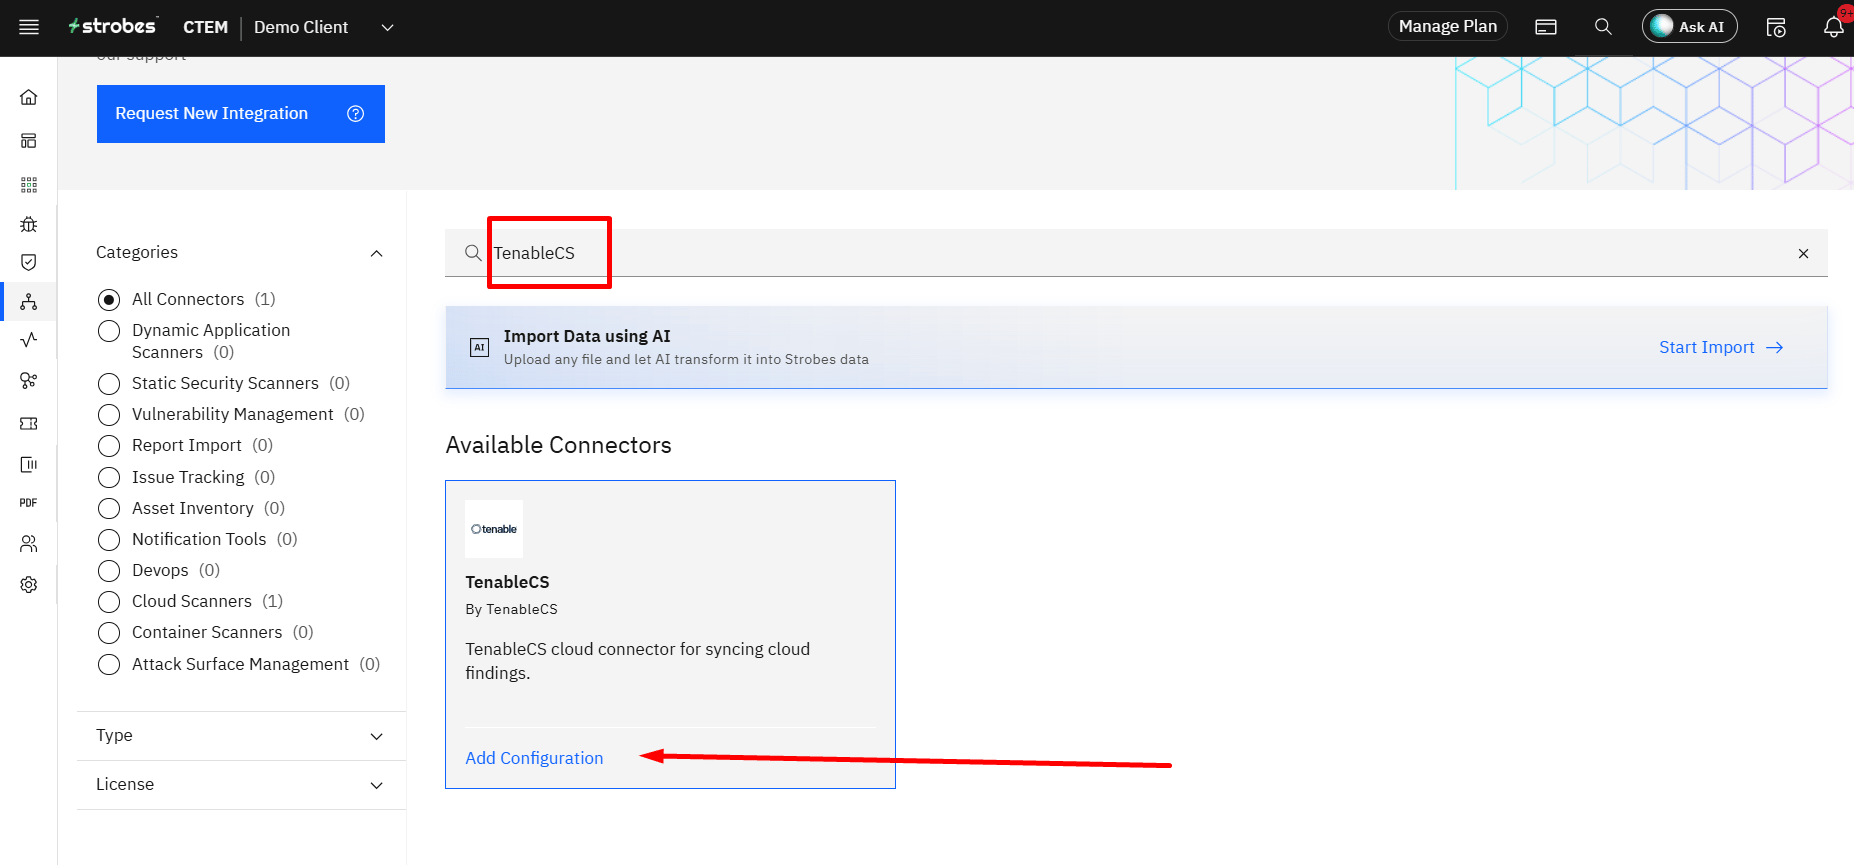Open the Ask AI assistant

1689,27
